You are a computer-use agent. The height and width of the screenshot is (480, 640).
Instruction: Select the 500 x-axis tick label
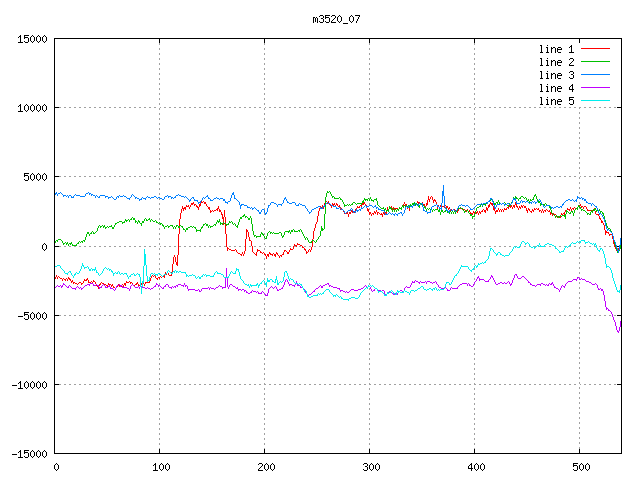579,466
